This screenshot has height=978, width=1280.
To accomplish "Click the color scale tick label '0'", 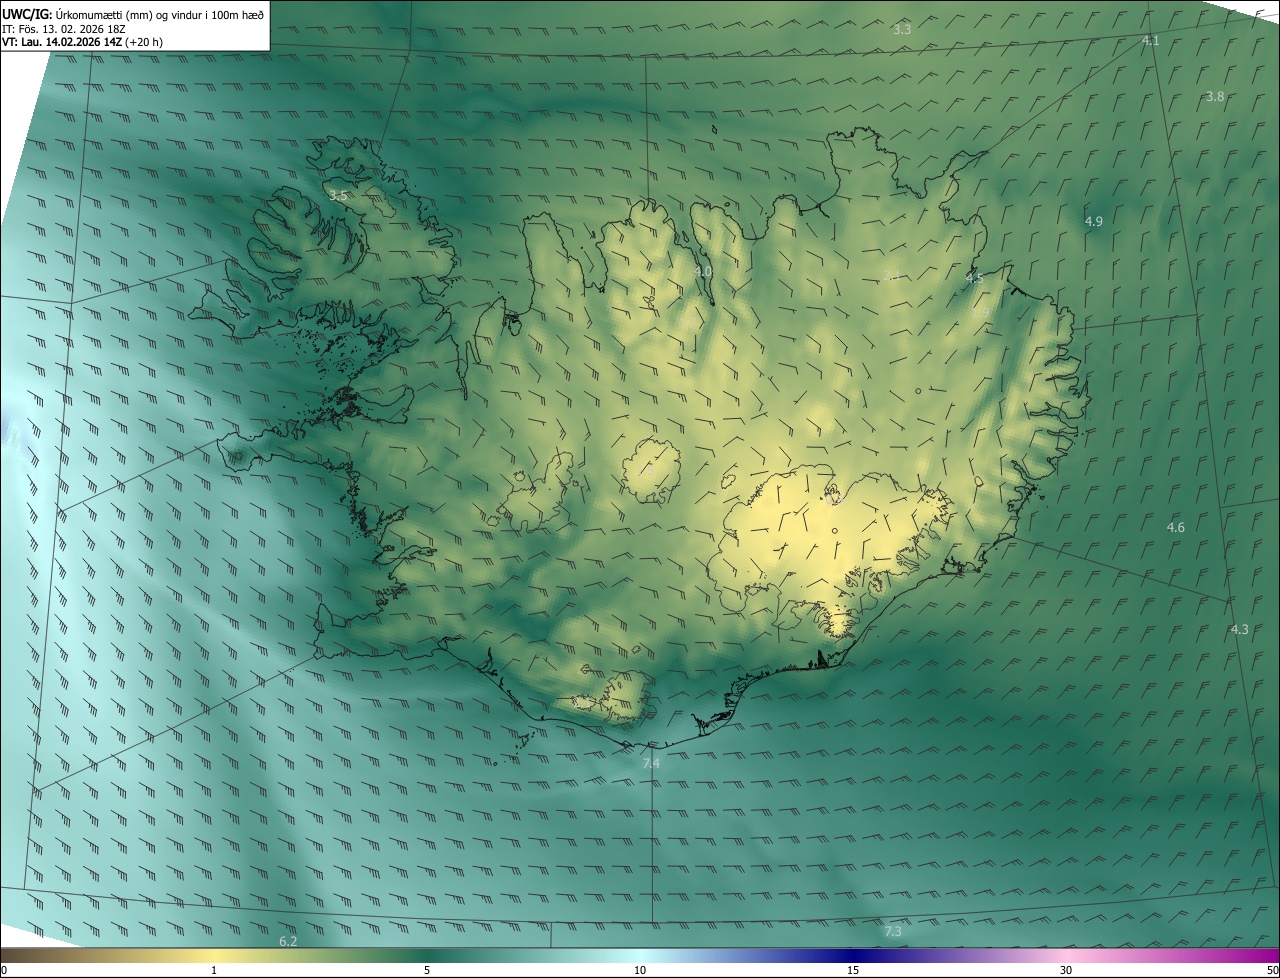I will click(x=4, y=970).
